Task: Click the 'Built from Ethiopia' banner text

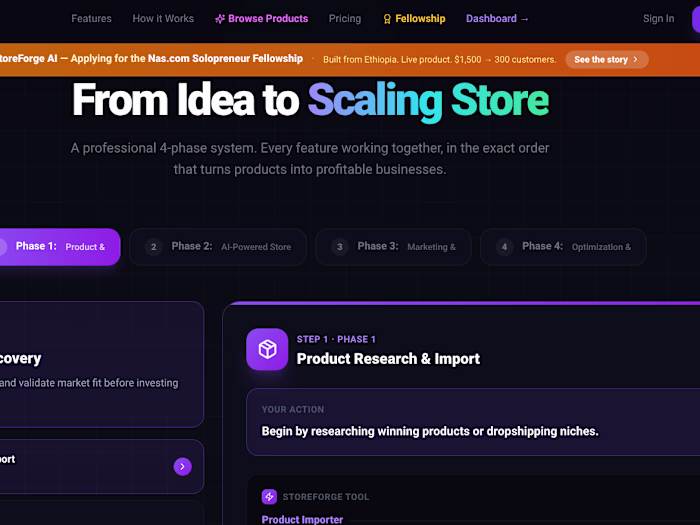Action: pos(440,60)
